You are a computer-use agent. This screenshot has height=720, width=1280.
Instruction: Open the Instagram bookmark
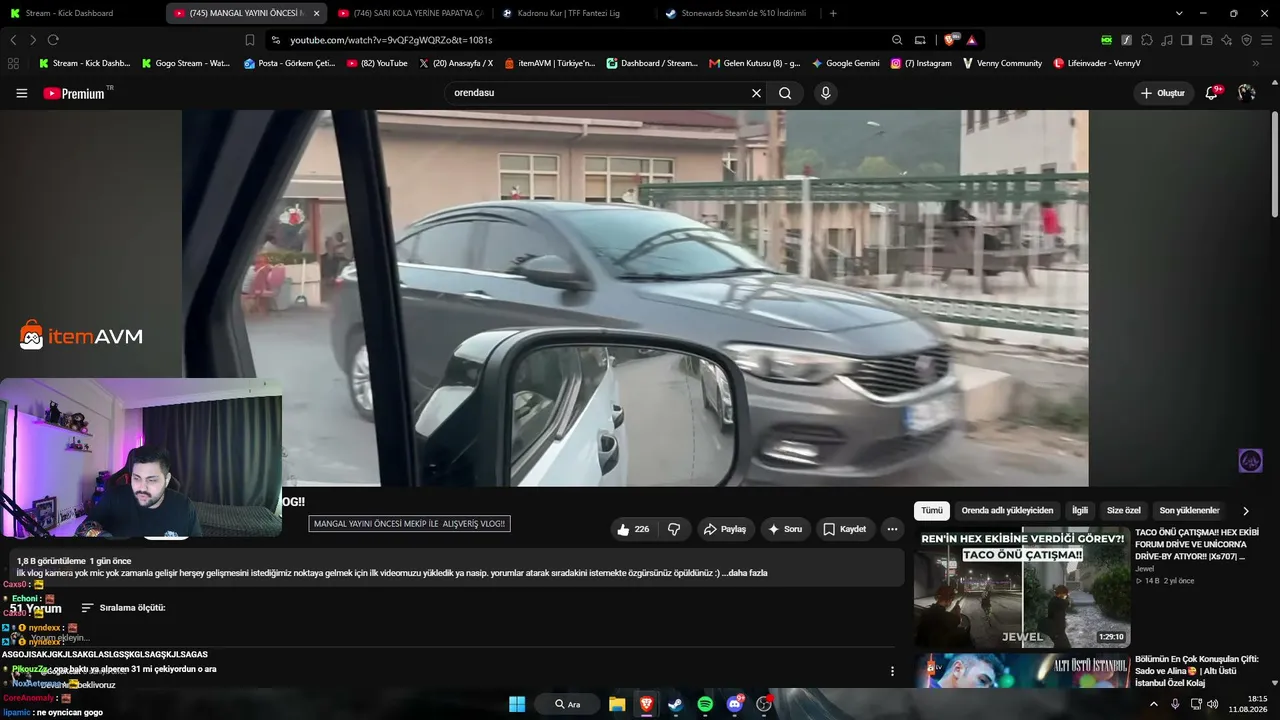pyautogui.click(x=921, y=63)
